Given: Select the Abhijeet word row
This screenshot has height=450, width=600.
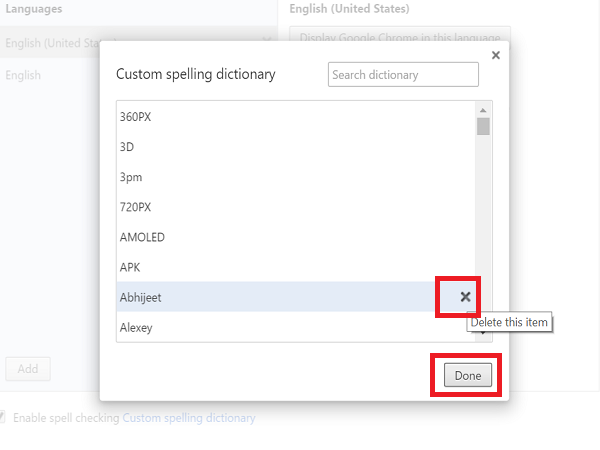Looking at the screenshot, I should pyautogui.click(x=250, y=297).
